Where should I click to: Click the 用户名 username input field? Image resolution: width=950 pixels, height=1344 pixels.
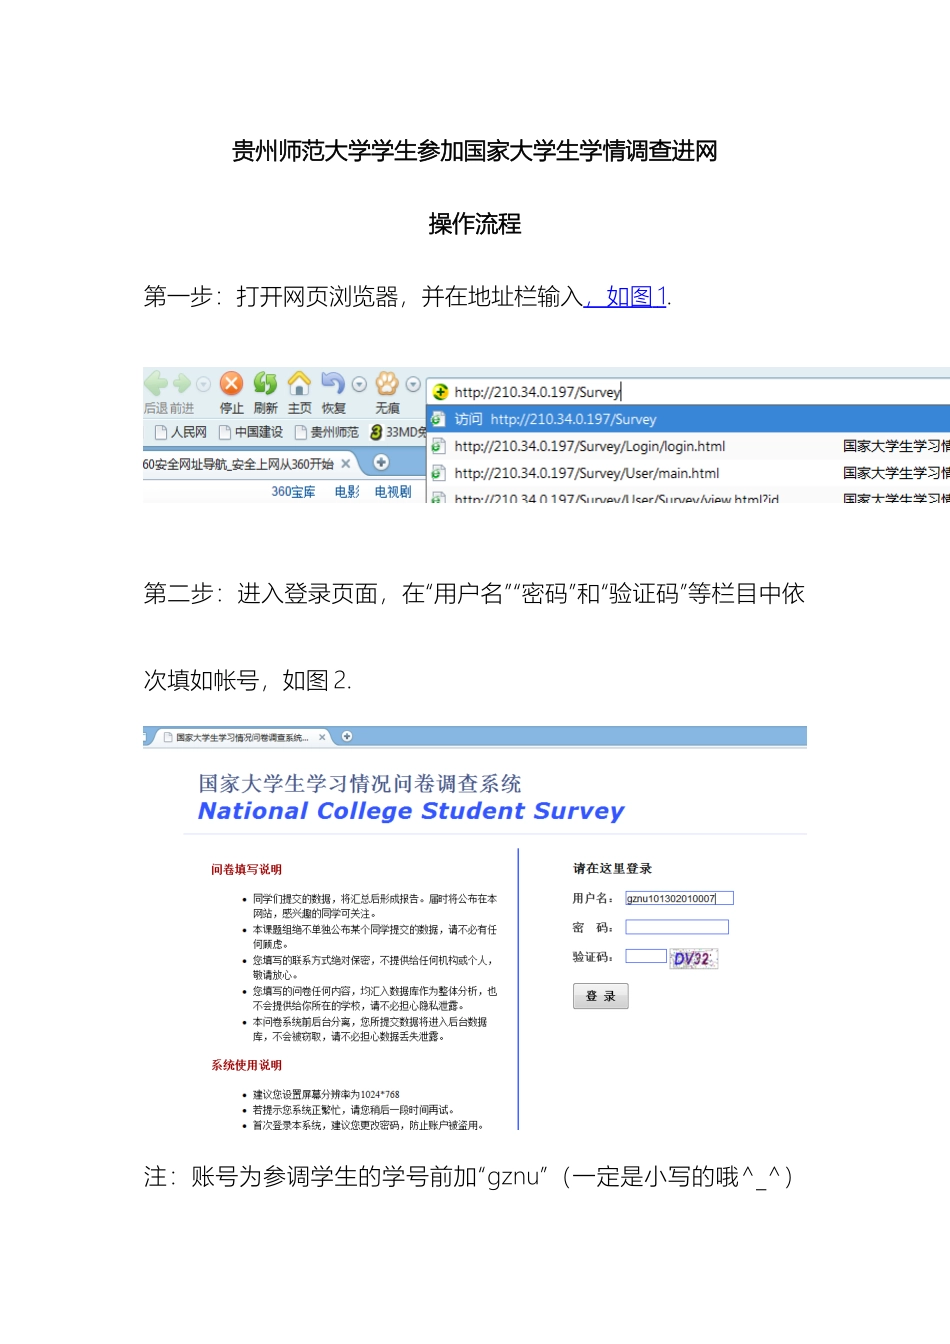[679, 898]
